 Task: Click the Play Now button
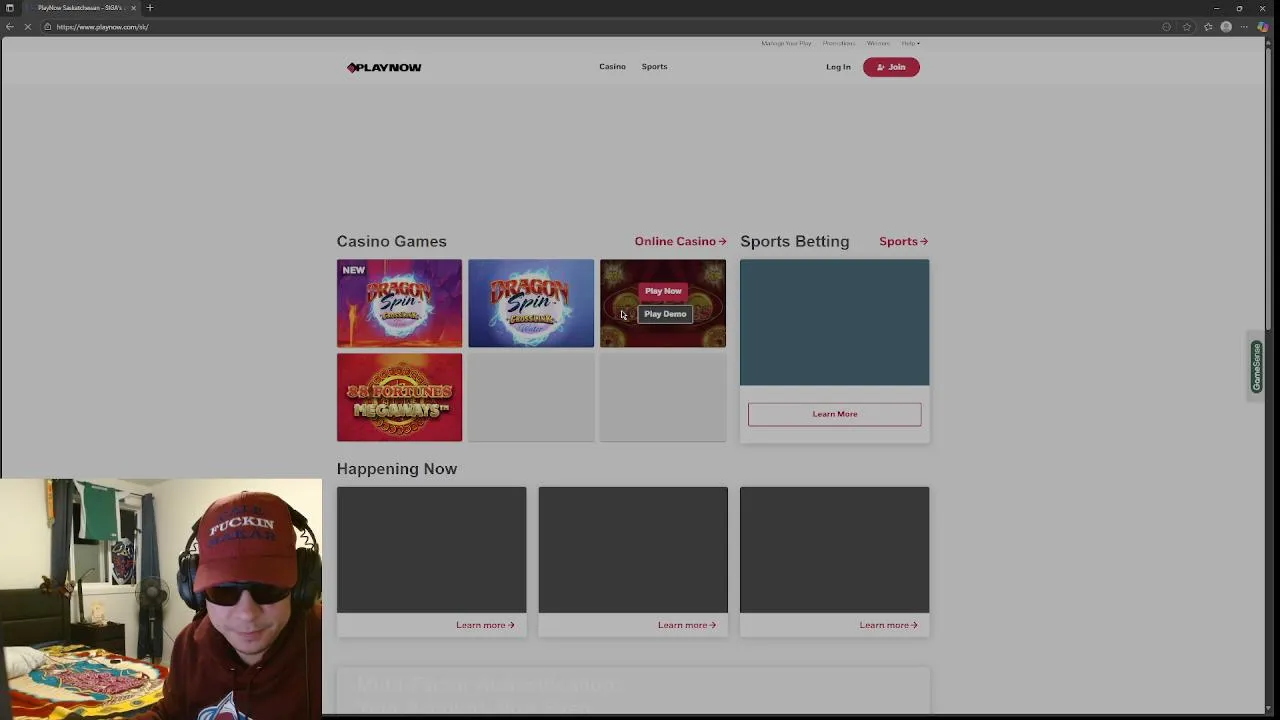[x=663, y=291]
